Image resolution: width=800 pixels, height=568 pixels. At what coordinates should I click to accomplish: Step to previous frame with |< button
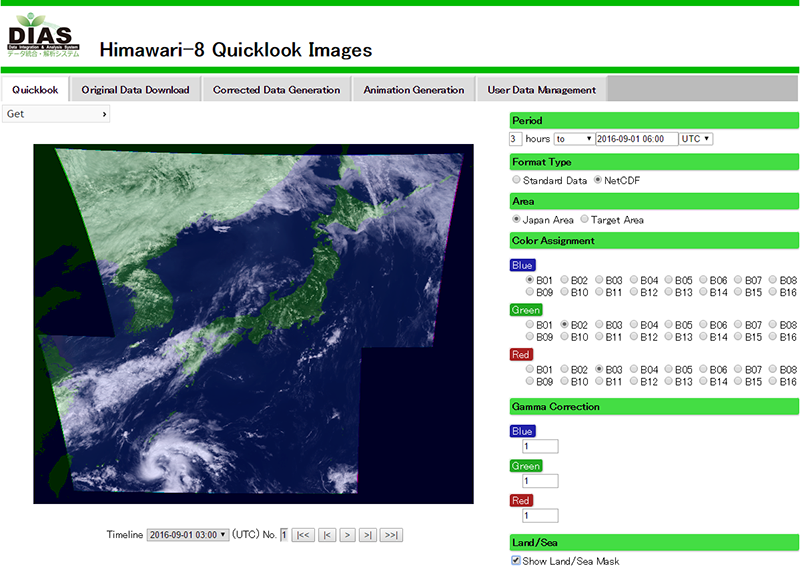coord(326,535)
